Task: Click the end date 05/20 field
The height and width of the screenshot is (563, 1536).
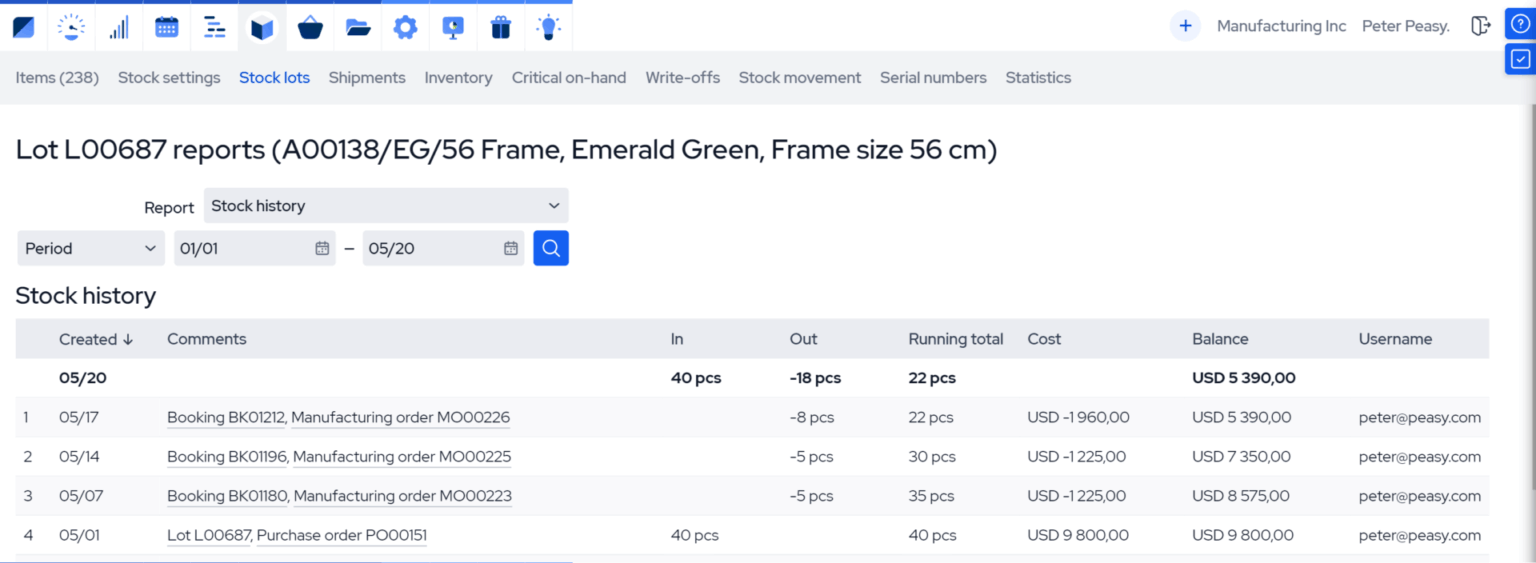Action: point(432,248)
